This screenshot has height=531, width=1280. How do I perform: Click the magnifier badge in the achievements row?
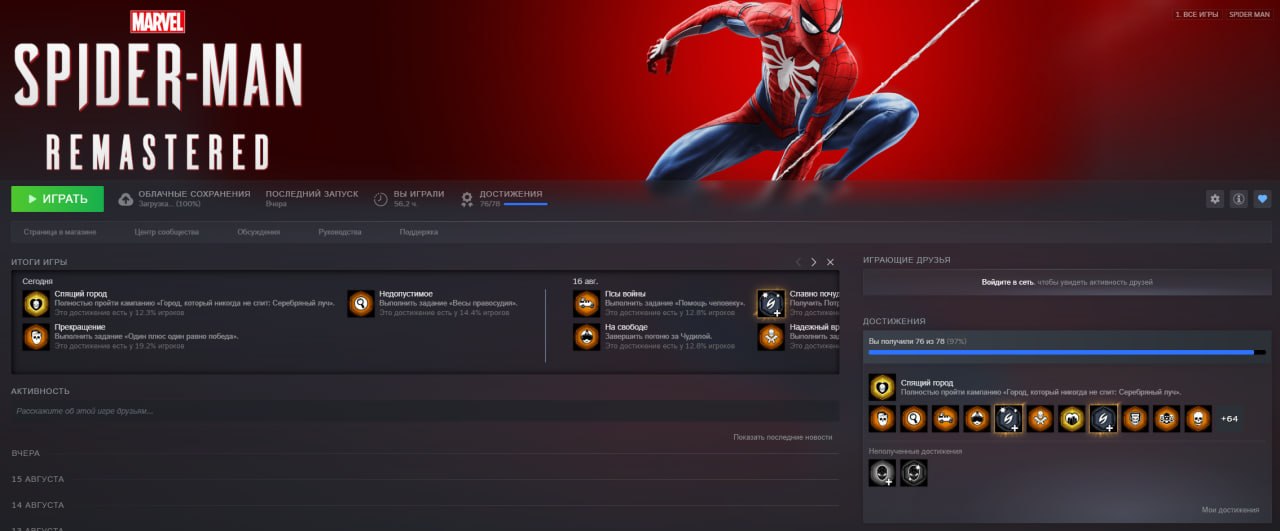914,419
